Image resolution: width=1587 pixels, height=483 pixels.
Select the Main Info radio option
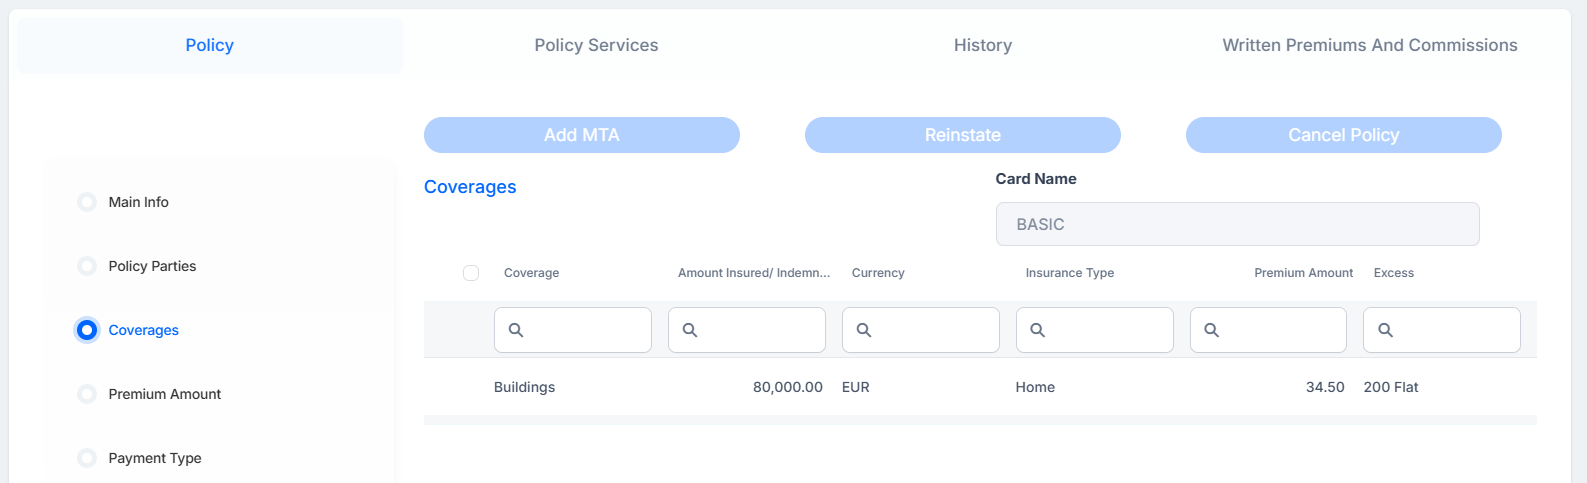click(x=87, y=202)
